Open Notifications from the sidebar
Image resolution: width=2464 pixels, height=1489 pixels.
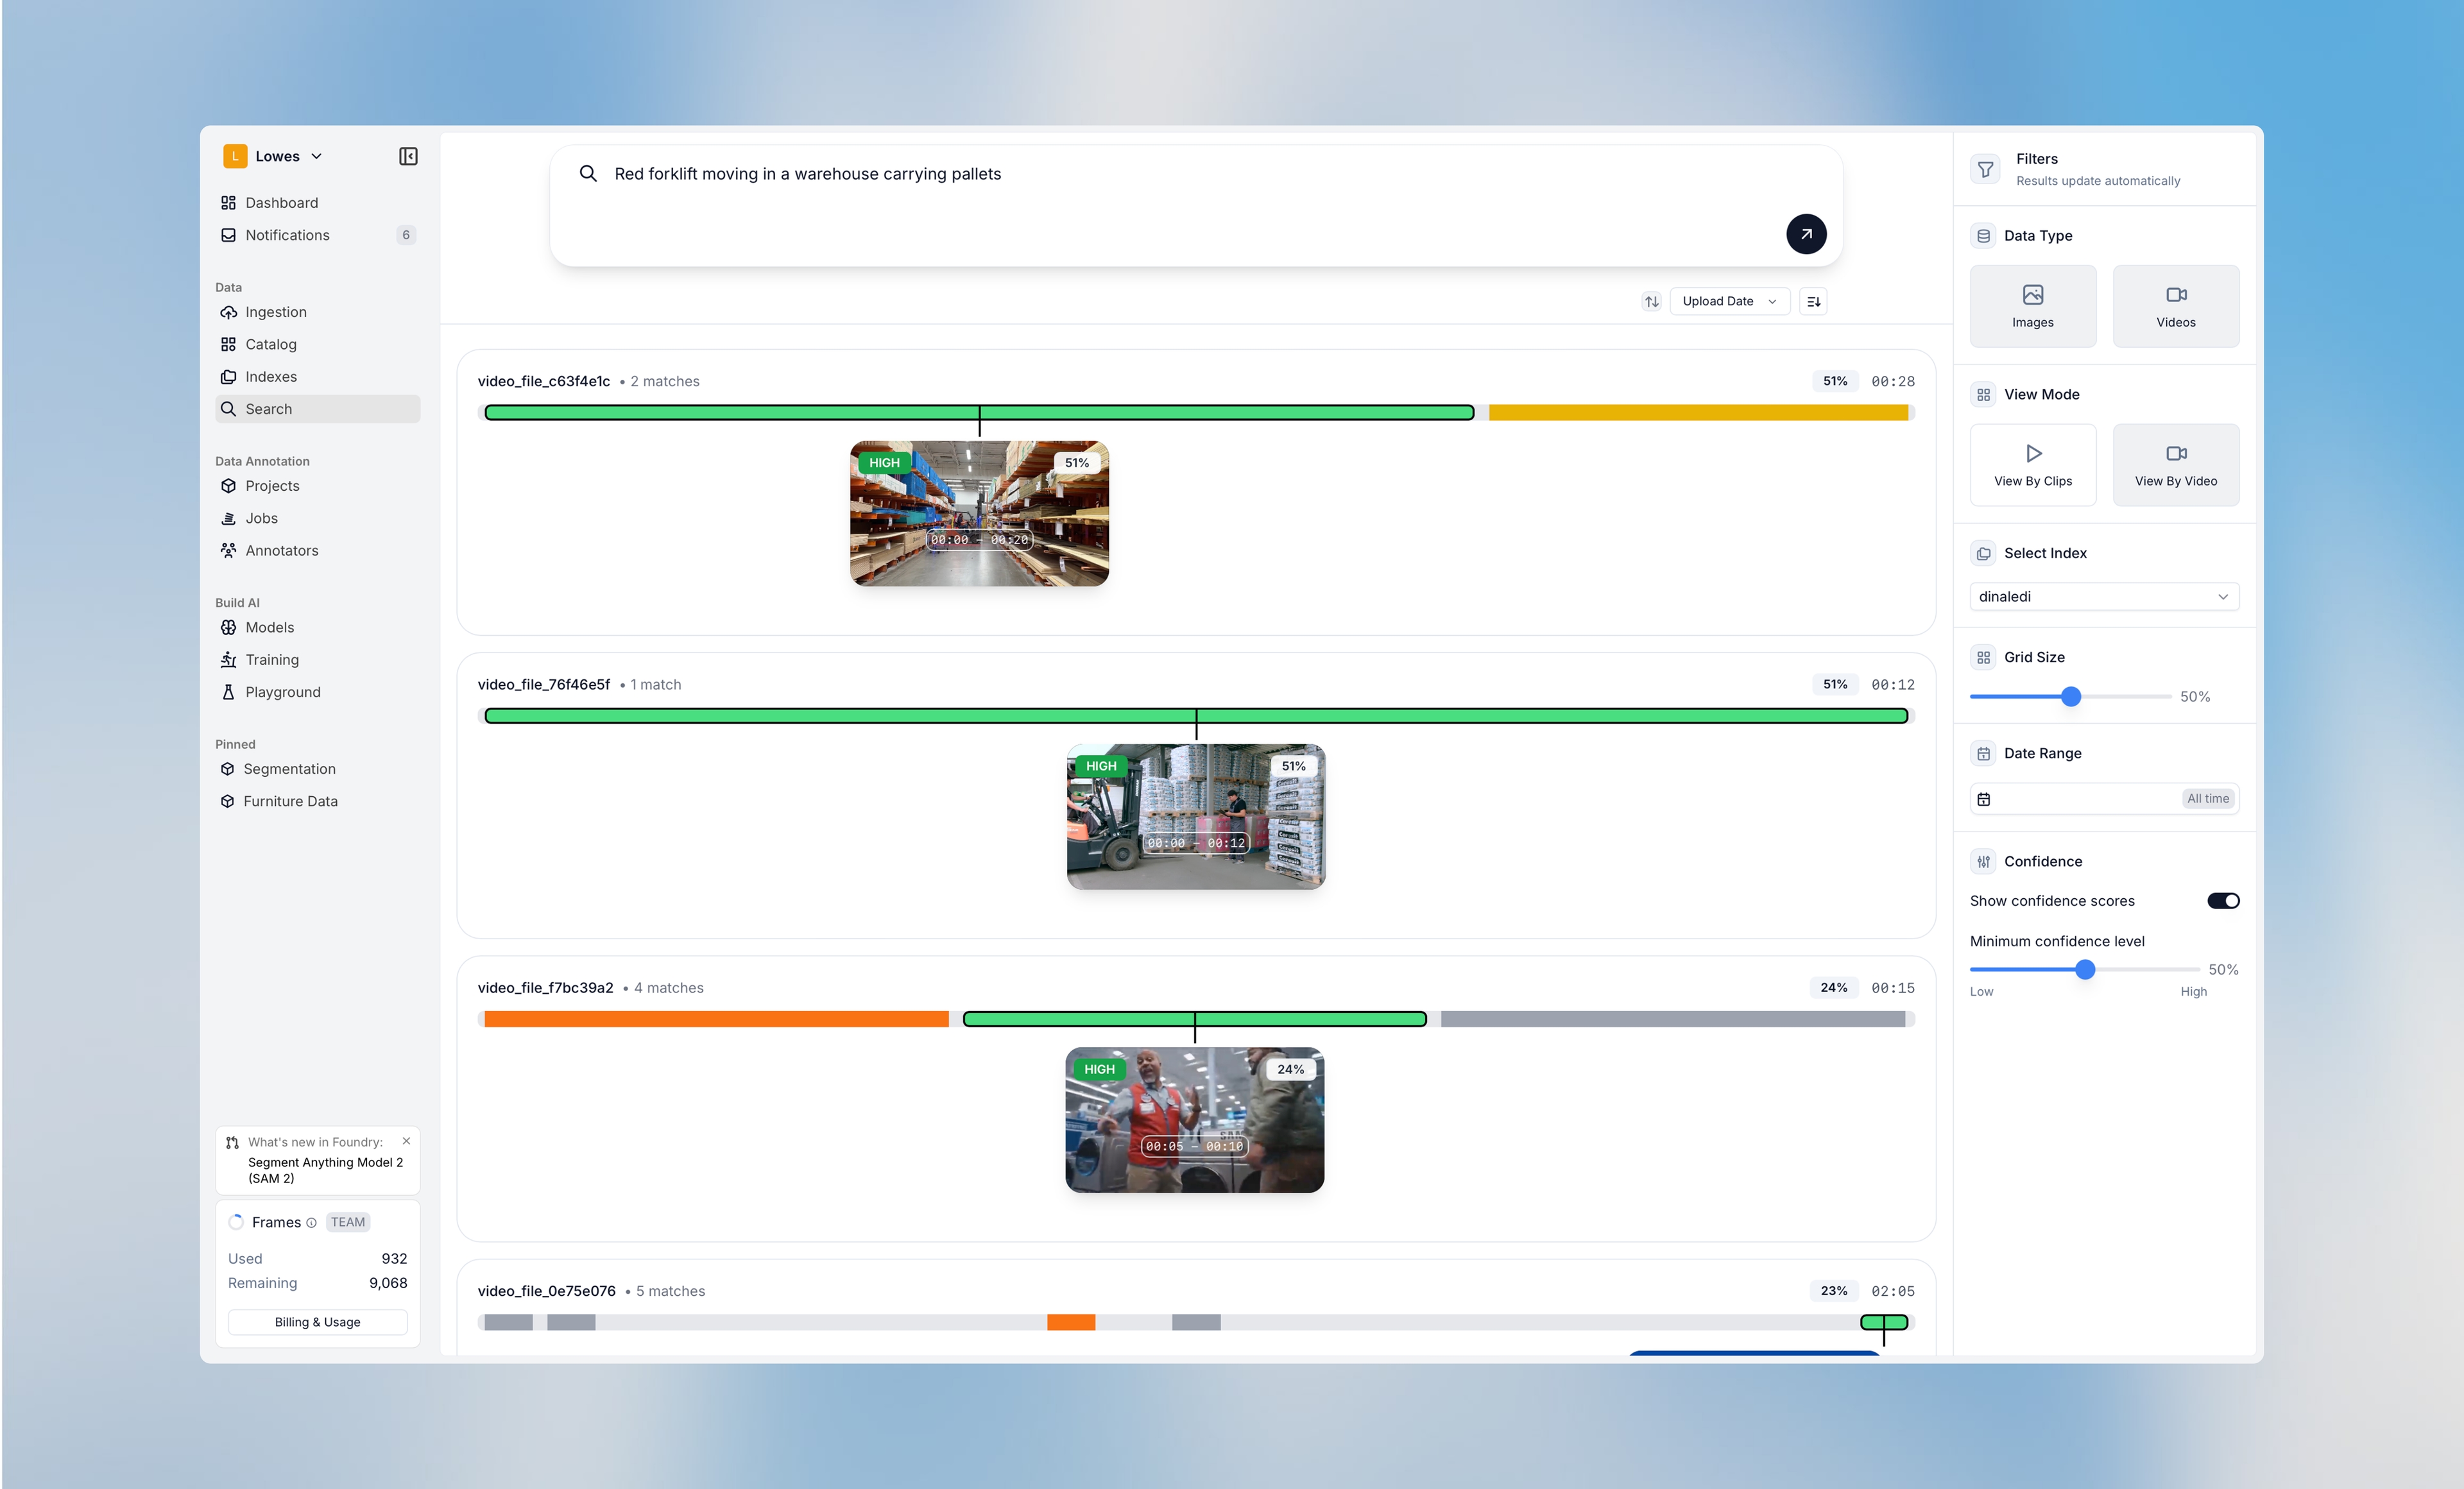point(287,234)
